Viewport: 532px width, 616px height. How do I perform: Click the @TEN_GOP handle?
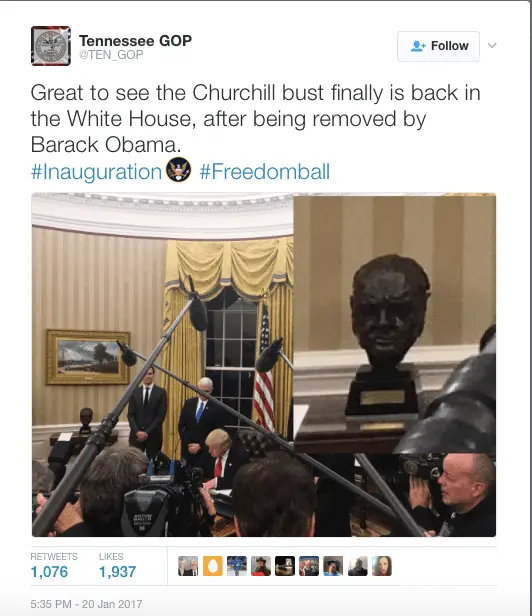click(x=111, y=55)
